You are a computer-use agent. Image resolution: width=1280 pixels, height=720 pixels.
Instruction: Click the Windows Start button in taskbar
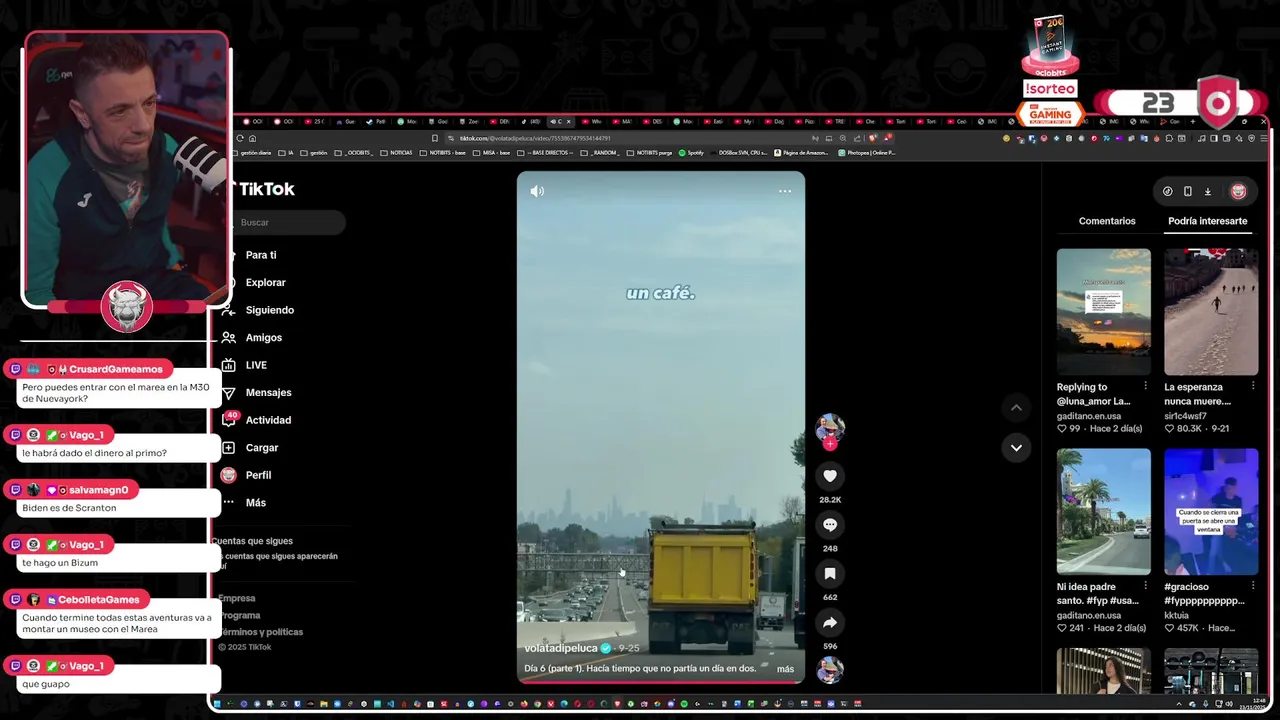(216, 704)
